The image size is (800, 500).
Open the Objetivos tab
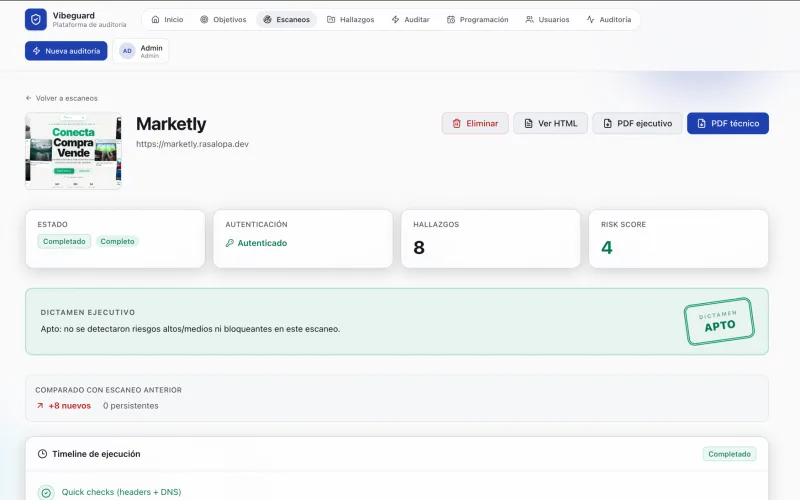(x=223, y=19)
